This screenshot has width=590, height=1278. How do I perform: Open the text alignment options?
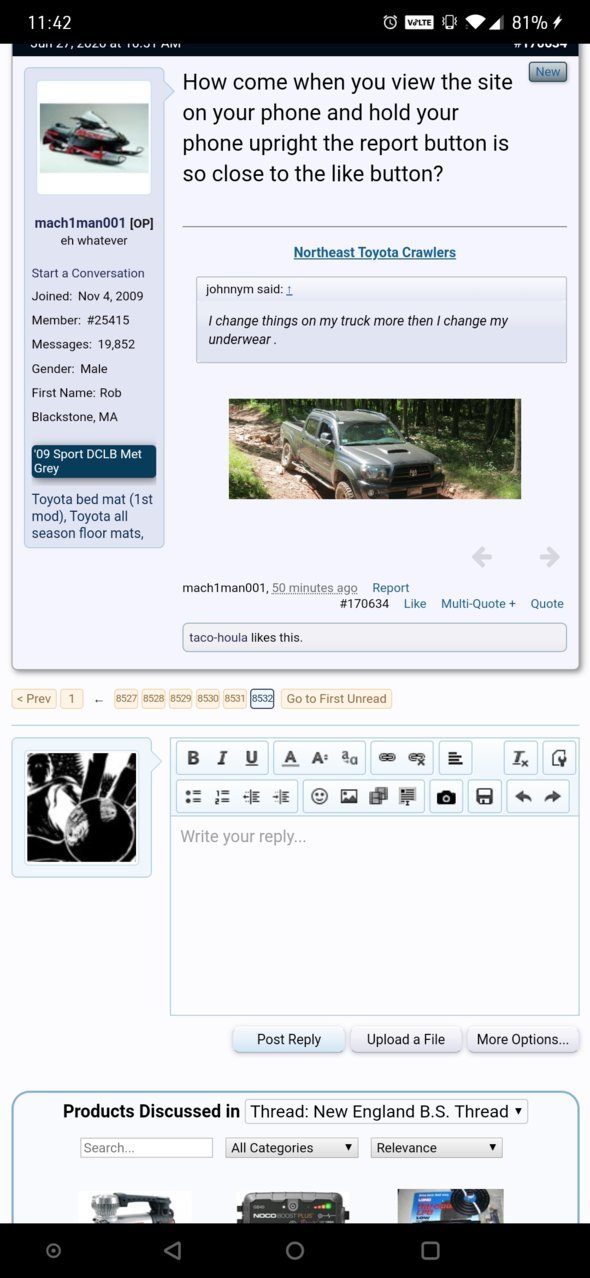point(455,758)
